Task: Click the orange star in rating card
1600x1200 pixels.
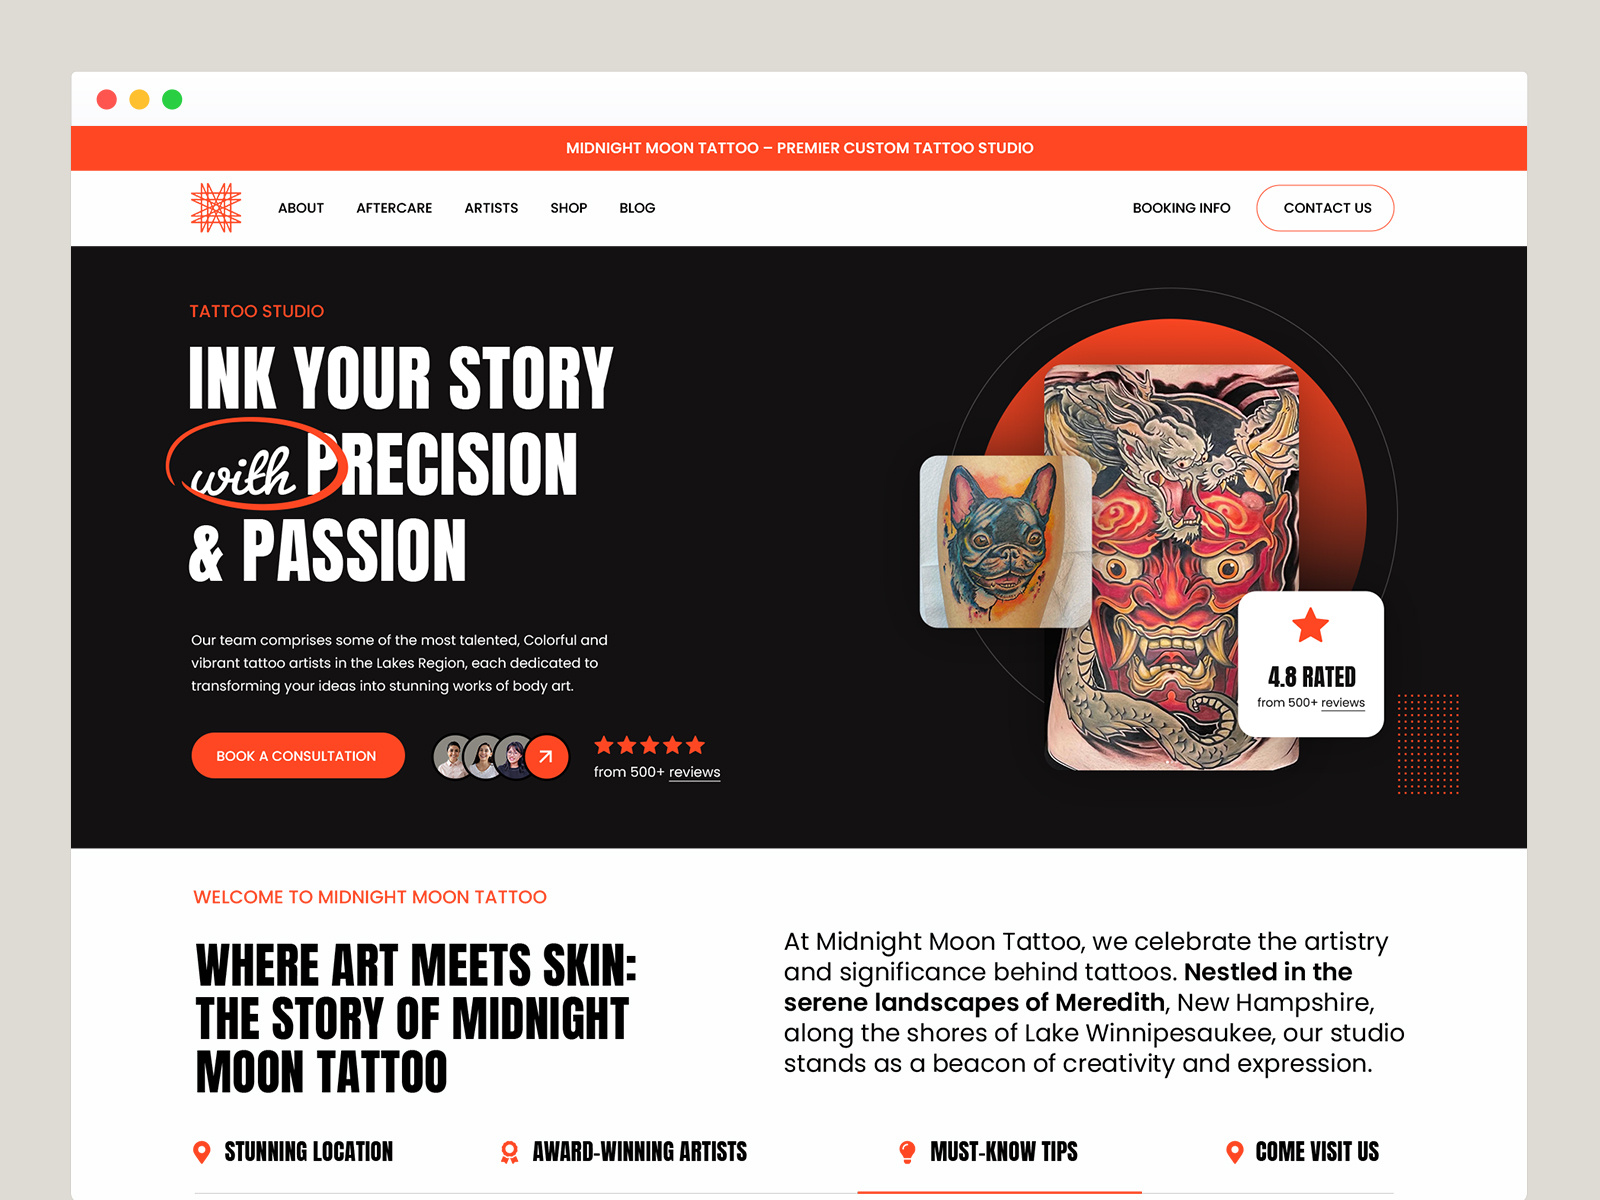Action: tap(1310, 625)
